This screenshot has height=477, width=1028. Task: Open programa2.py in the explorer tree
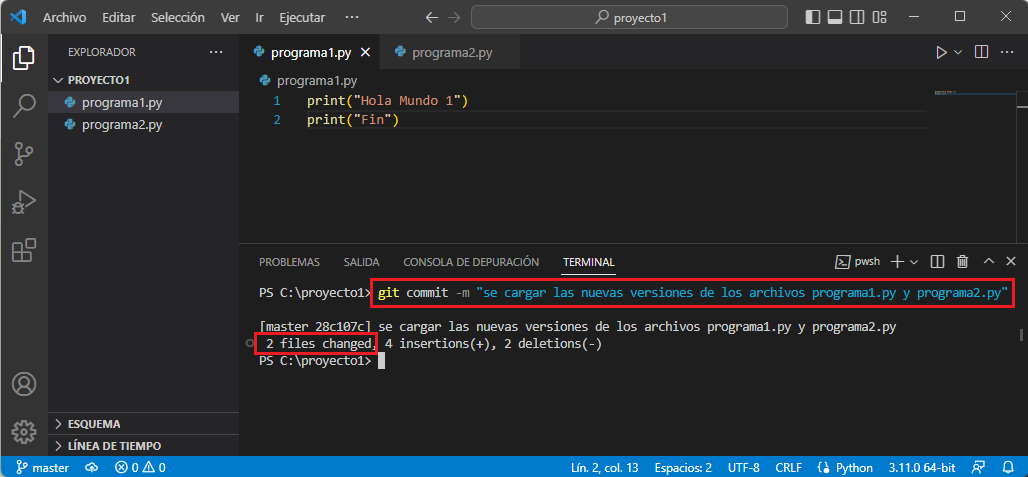click(x=143, y=124)
